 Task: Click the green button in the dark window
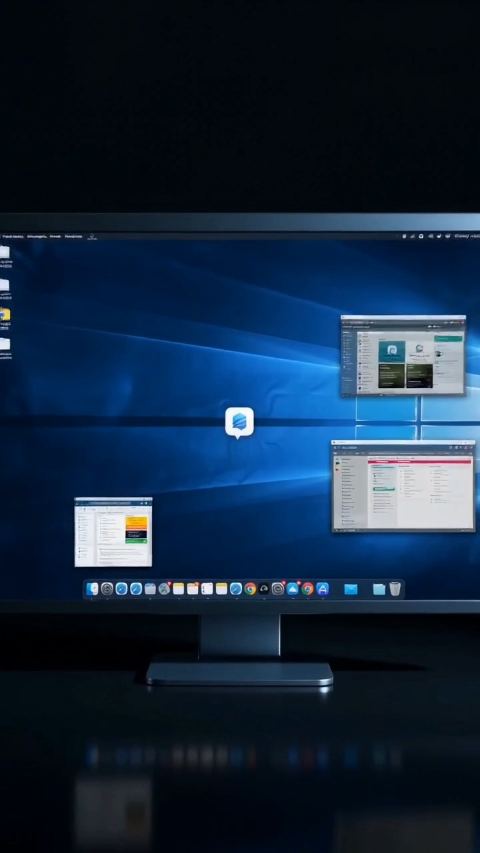448,338
